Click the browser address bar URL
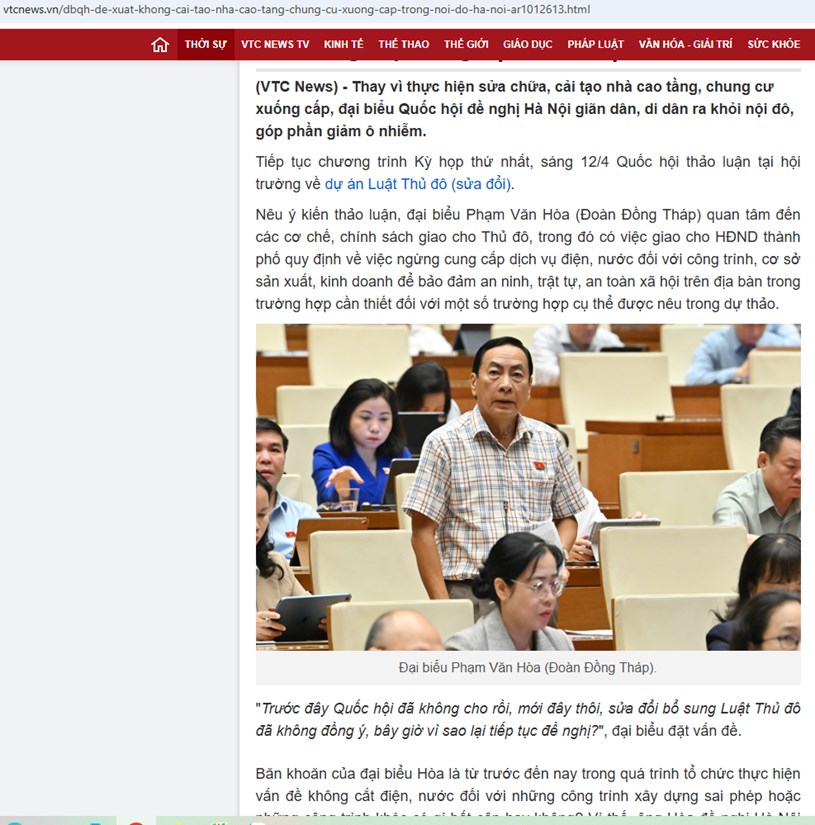Screen dimensions: 815x825 (x=300, y=10)
